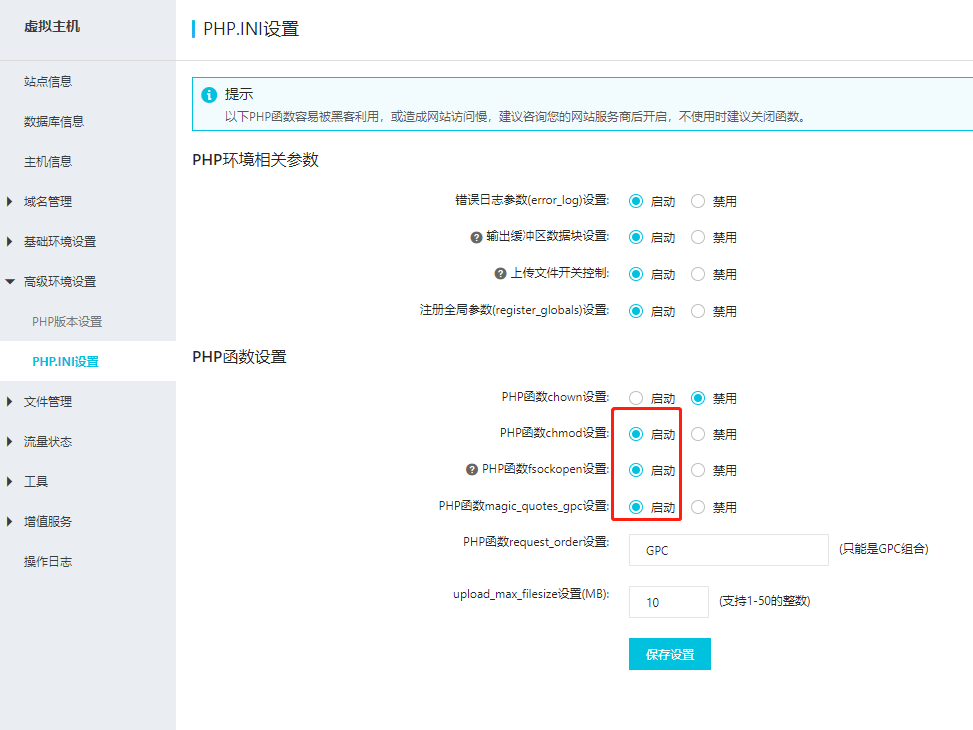Click the upload_max_filesize input field
This screenshot has height=730, width=973.
click(x=668, y=602)
